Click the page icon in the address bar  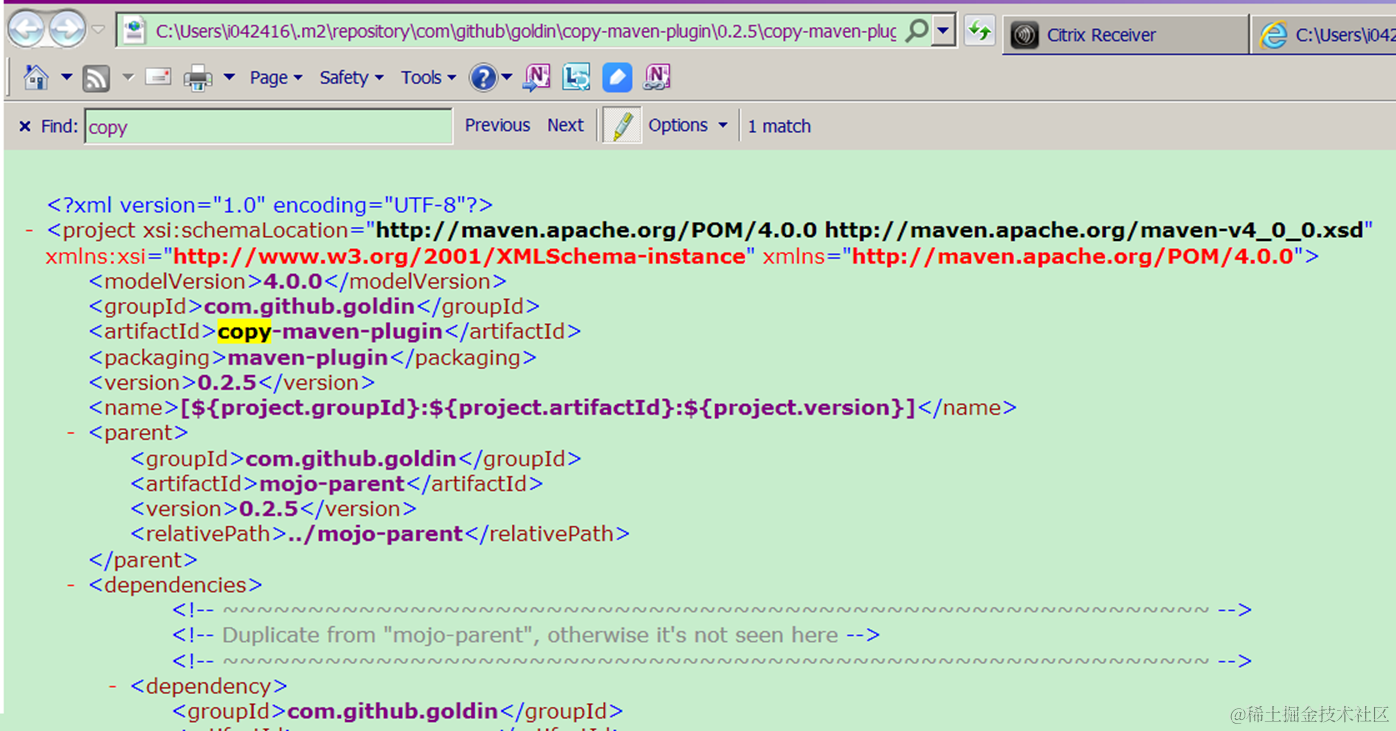(134, 32)
